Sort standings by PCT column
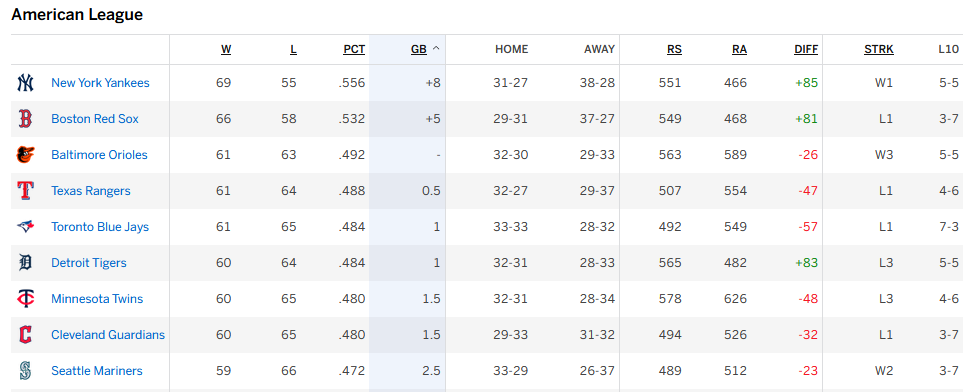 (x=354, y=49)
